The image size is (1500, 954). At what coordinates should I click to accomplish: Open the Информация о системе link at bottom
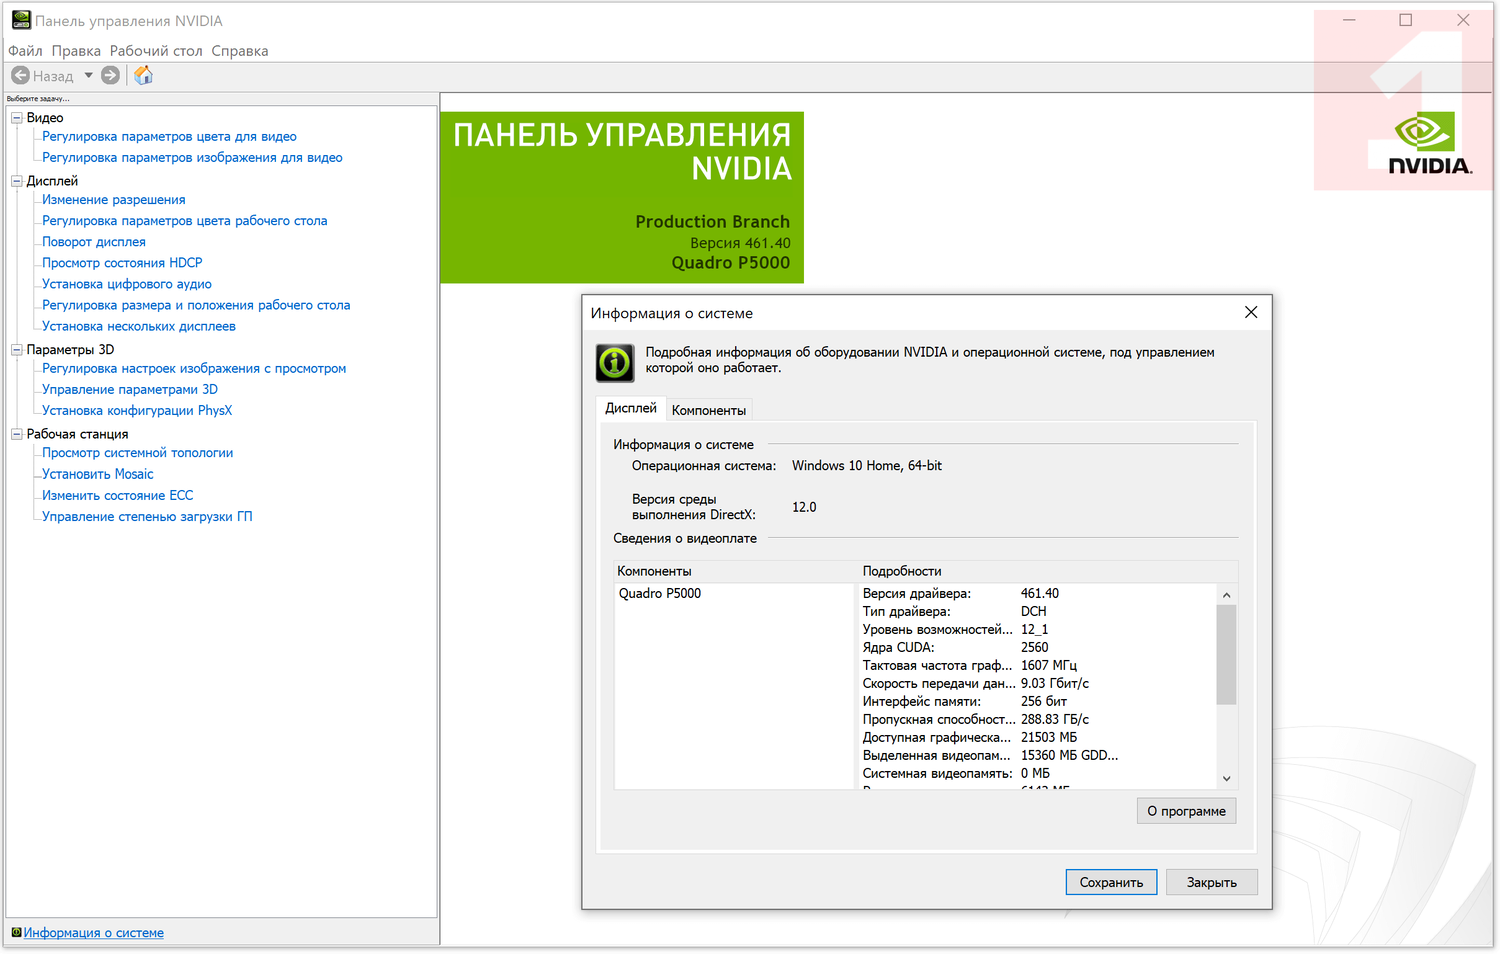94,933
